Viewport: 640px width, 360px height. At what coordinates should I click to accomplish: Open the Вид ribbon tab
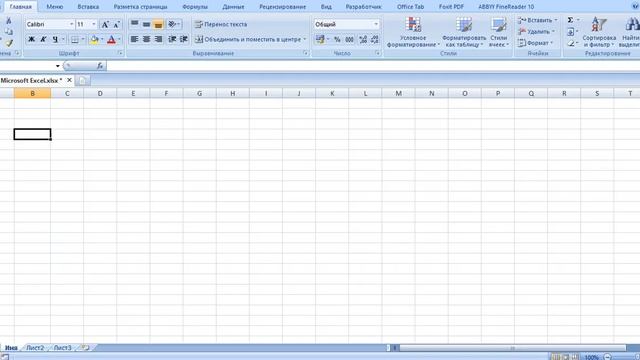pyautogui.click(x=326, y=7)
